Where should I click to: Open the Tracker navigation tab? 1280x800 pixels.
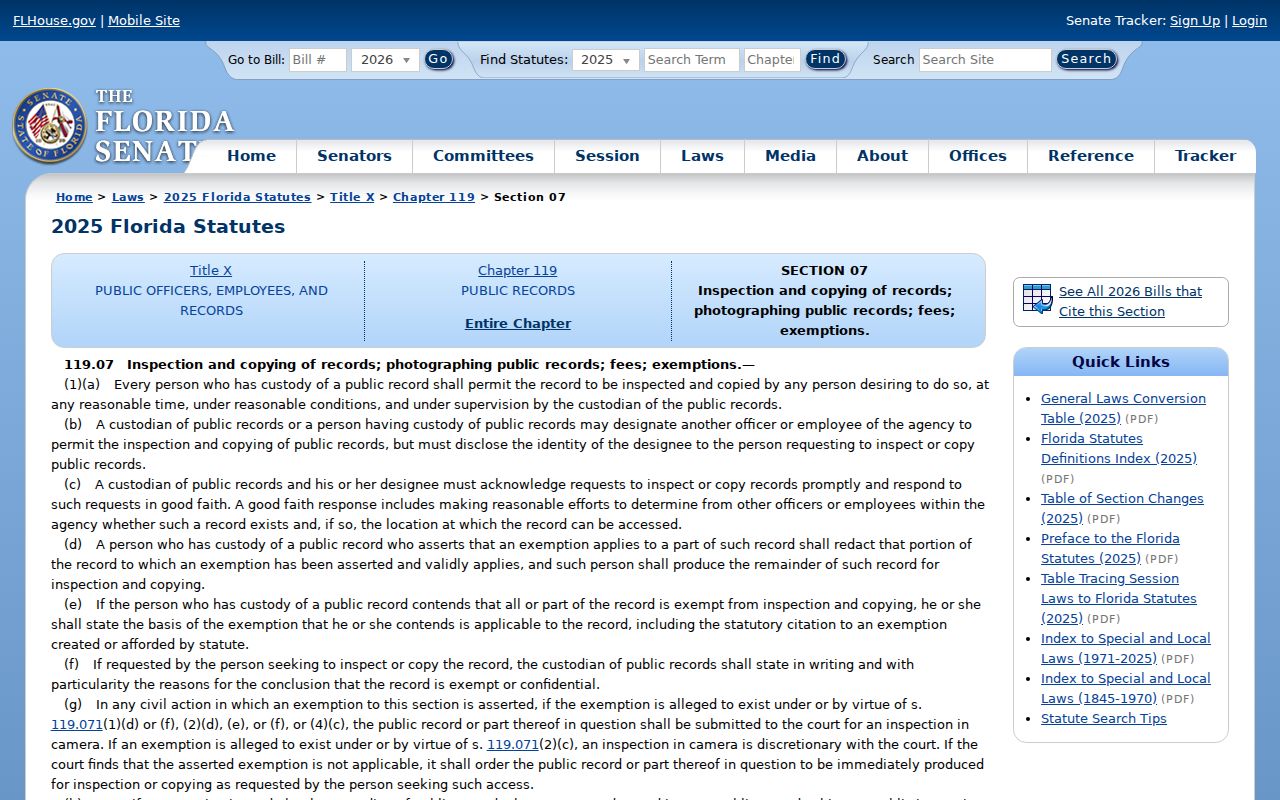pos(1205,156)
